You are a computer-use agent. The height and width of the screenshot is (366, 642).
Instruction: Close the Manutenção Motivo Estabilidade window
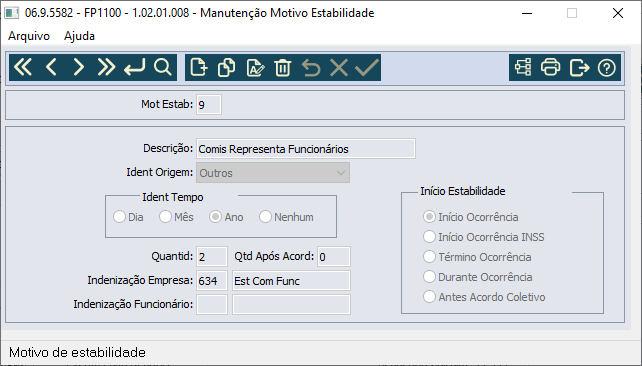[x=618, y=13]
